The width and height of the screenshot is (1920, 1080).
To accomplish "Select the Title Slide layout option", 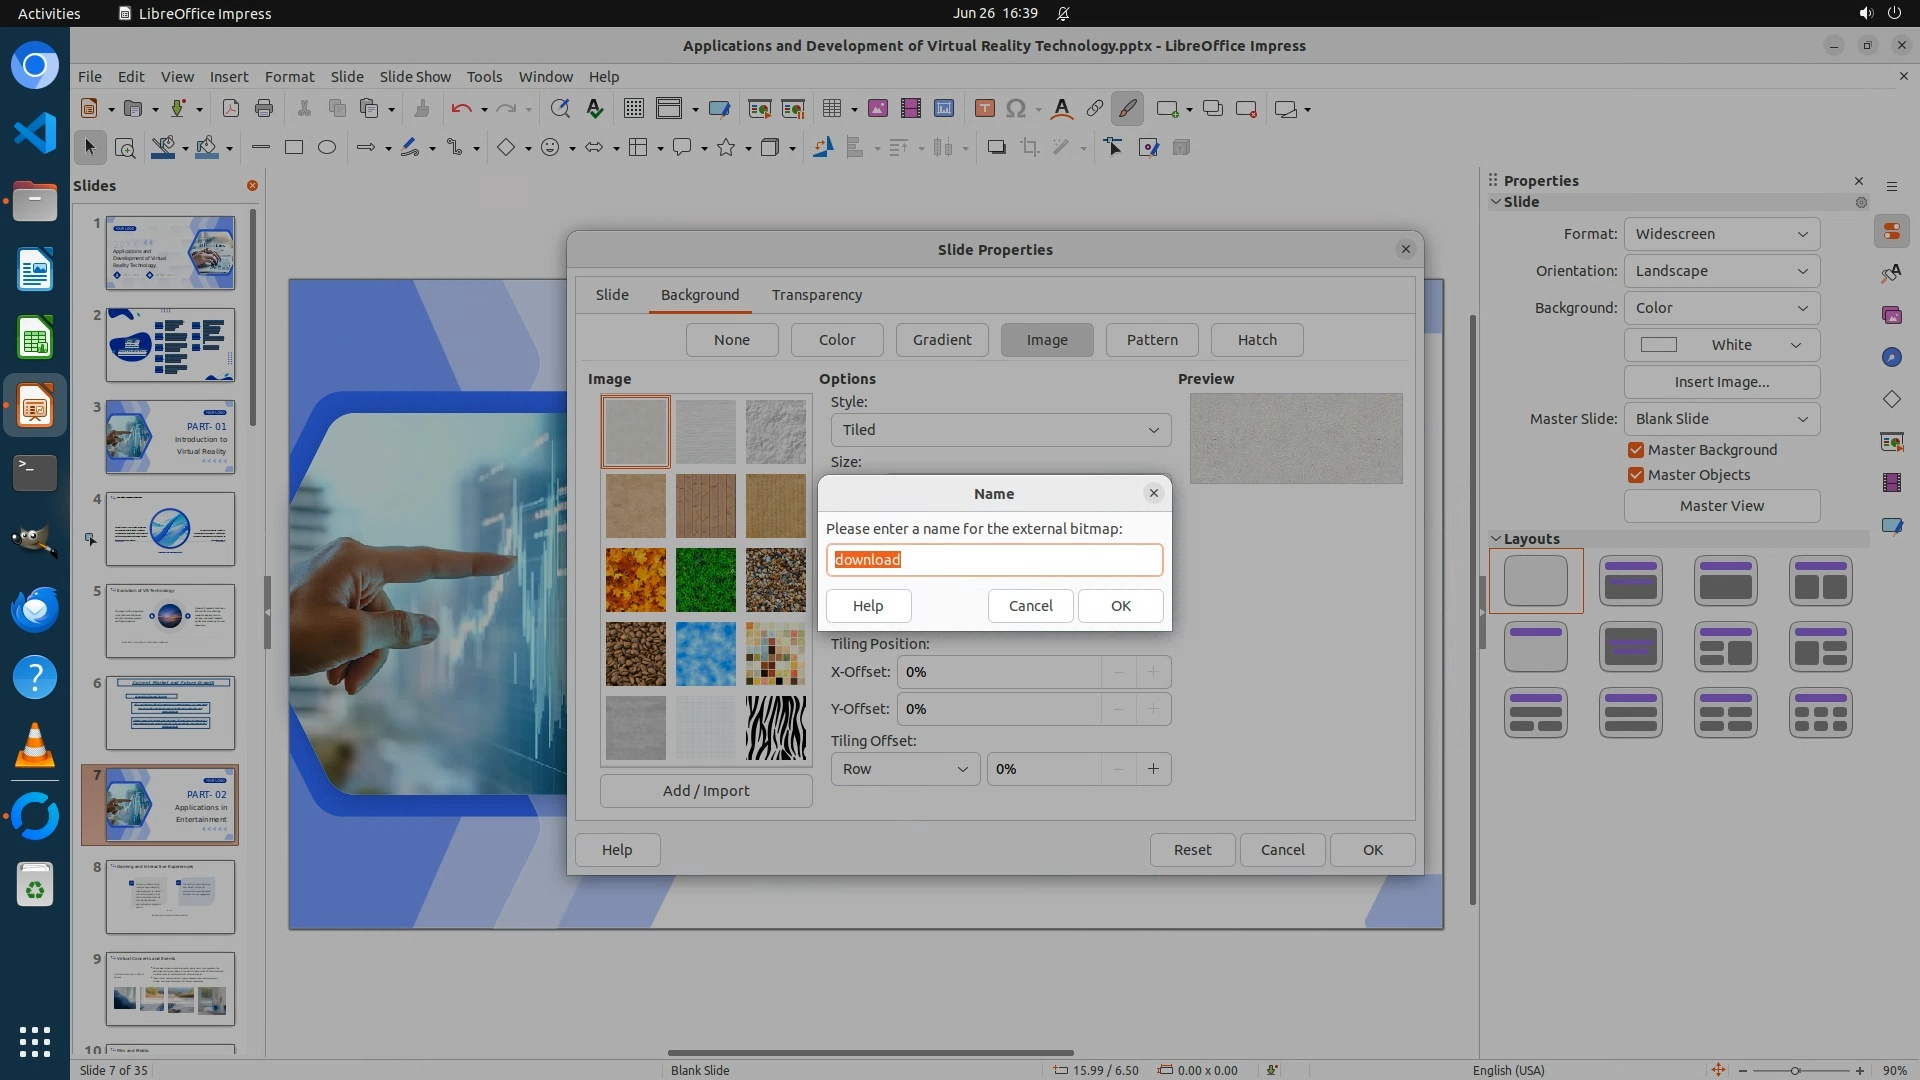I will (1630, 581).
